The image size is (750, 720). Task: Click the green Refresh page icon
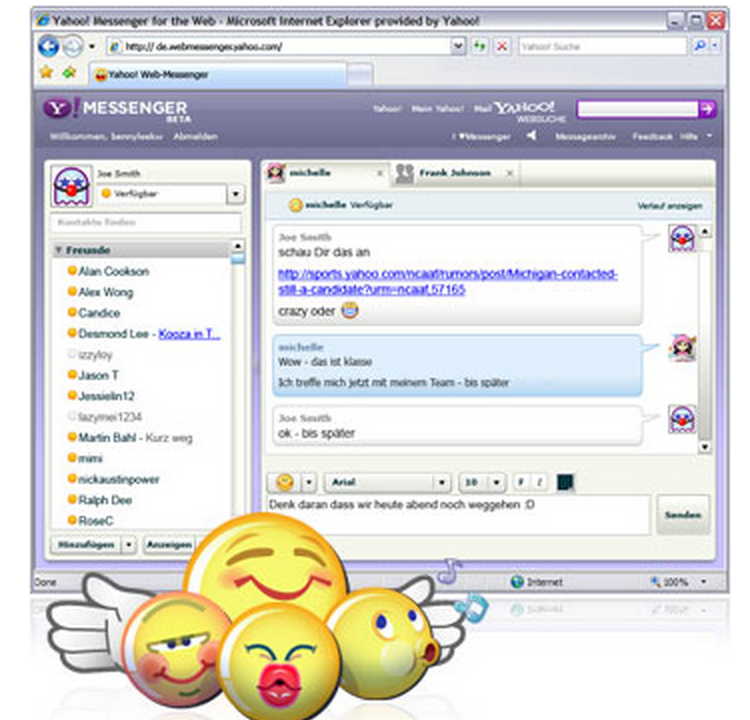(480, 46)
